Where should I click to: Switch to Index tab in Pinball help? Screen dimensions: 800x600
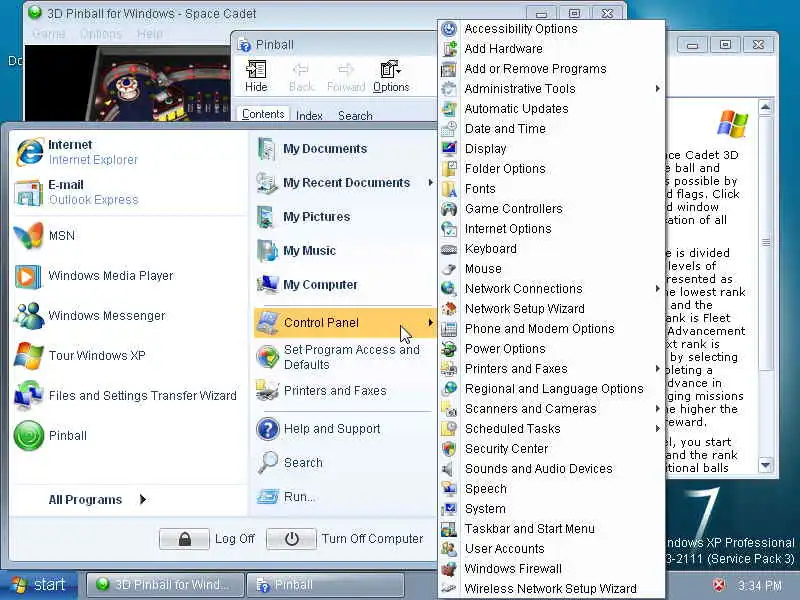pos(309,116)
